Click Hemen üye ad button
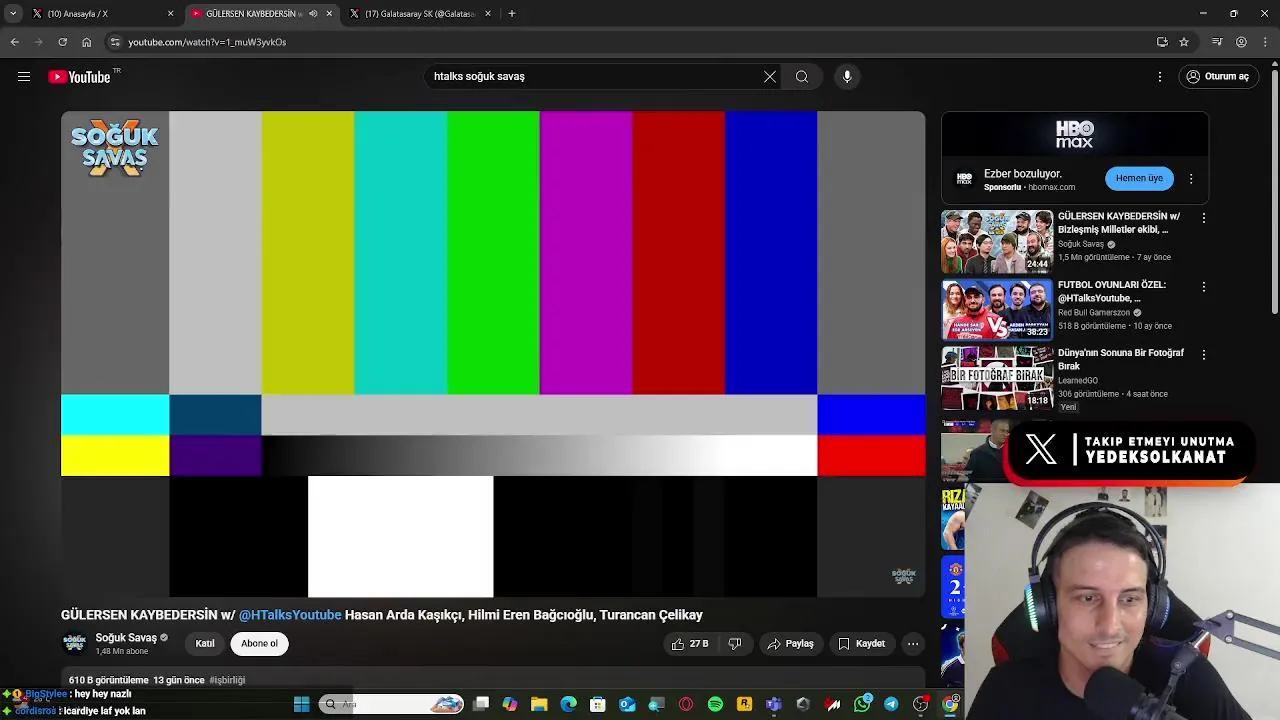 (1139, 178)
